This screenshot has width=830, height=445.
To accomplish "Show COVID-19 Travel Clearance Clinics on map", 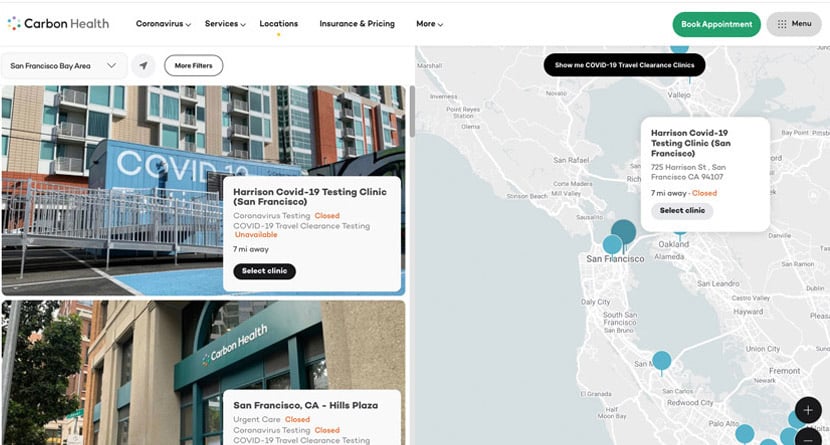I will [x=624, y=65].
